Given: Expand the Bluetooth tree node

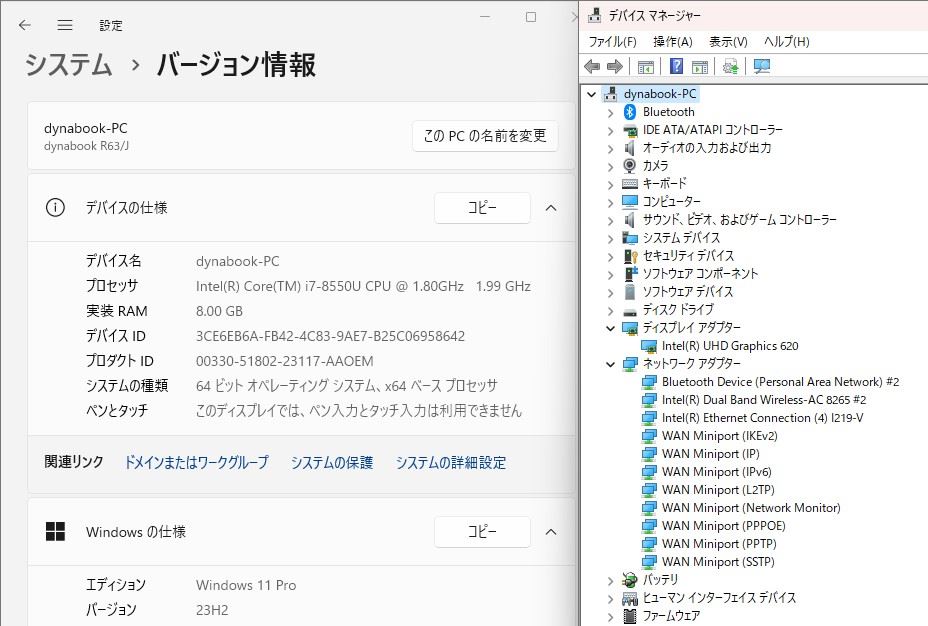Looking at the screenshot, I should 611,112.
